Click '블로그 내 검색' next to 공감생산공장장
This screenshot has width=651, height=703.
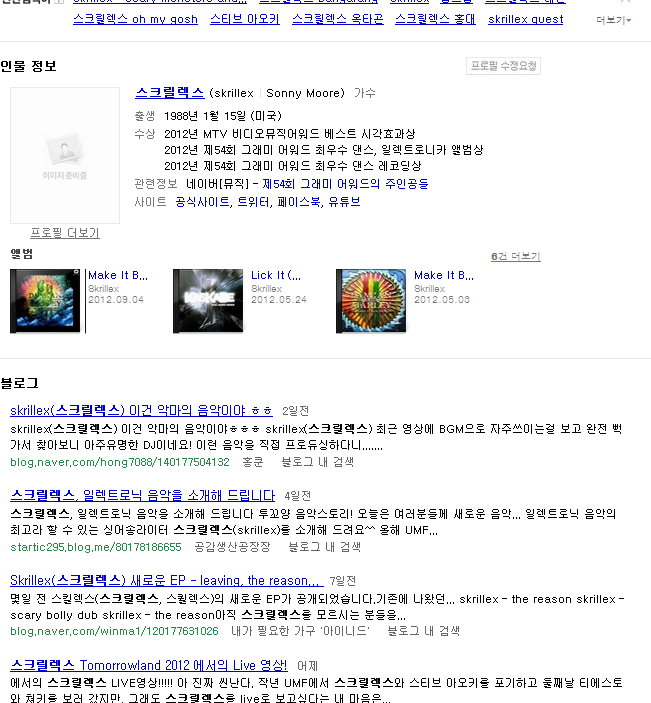(x=324, y=547)
